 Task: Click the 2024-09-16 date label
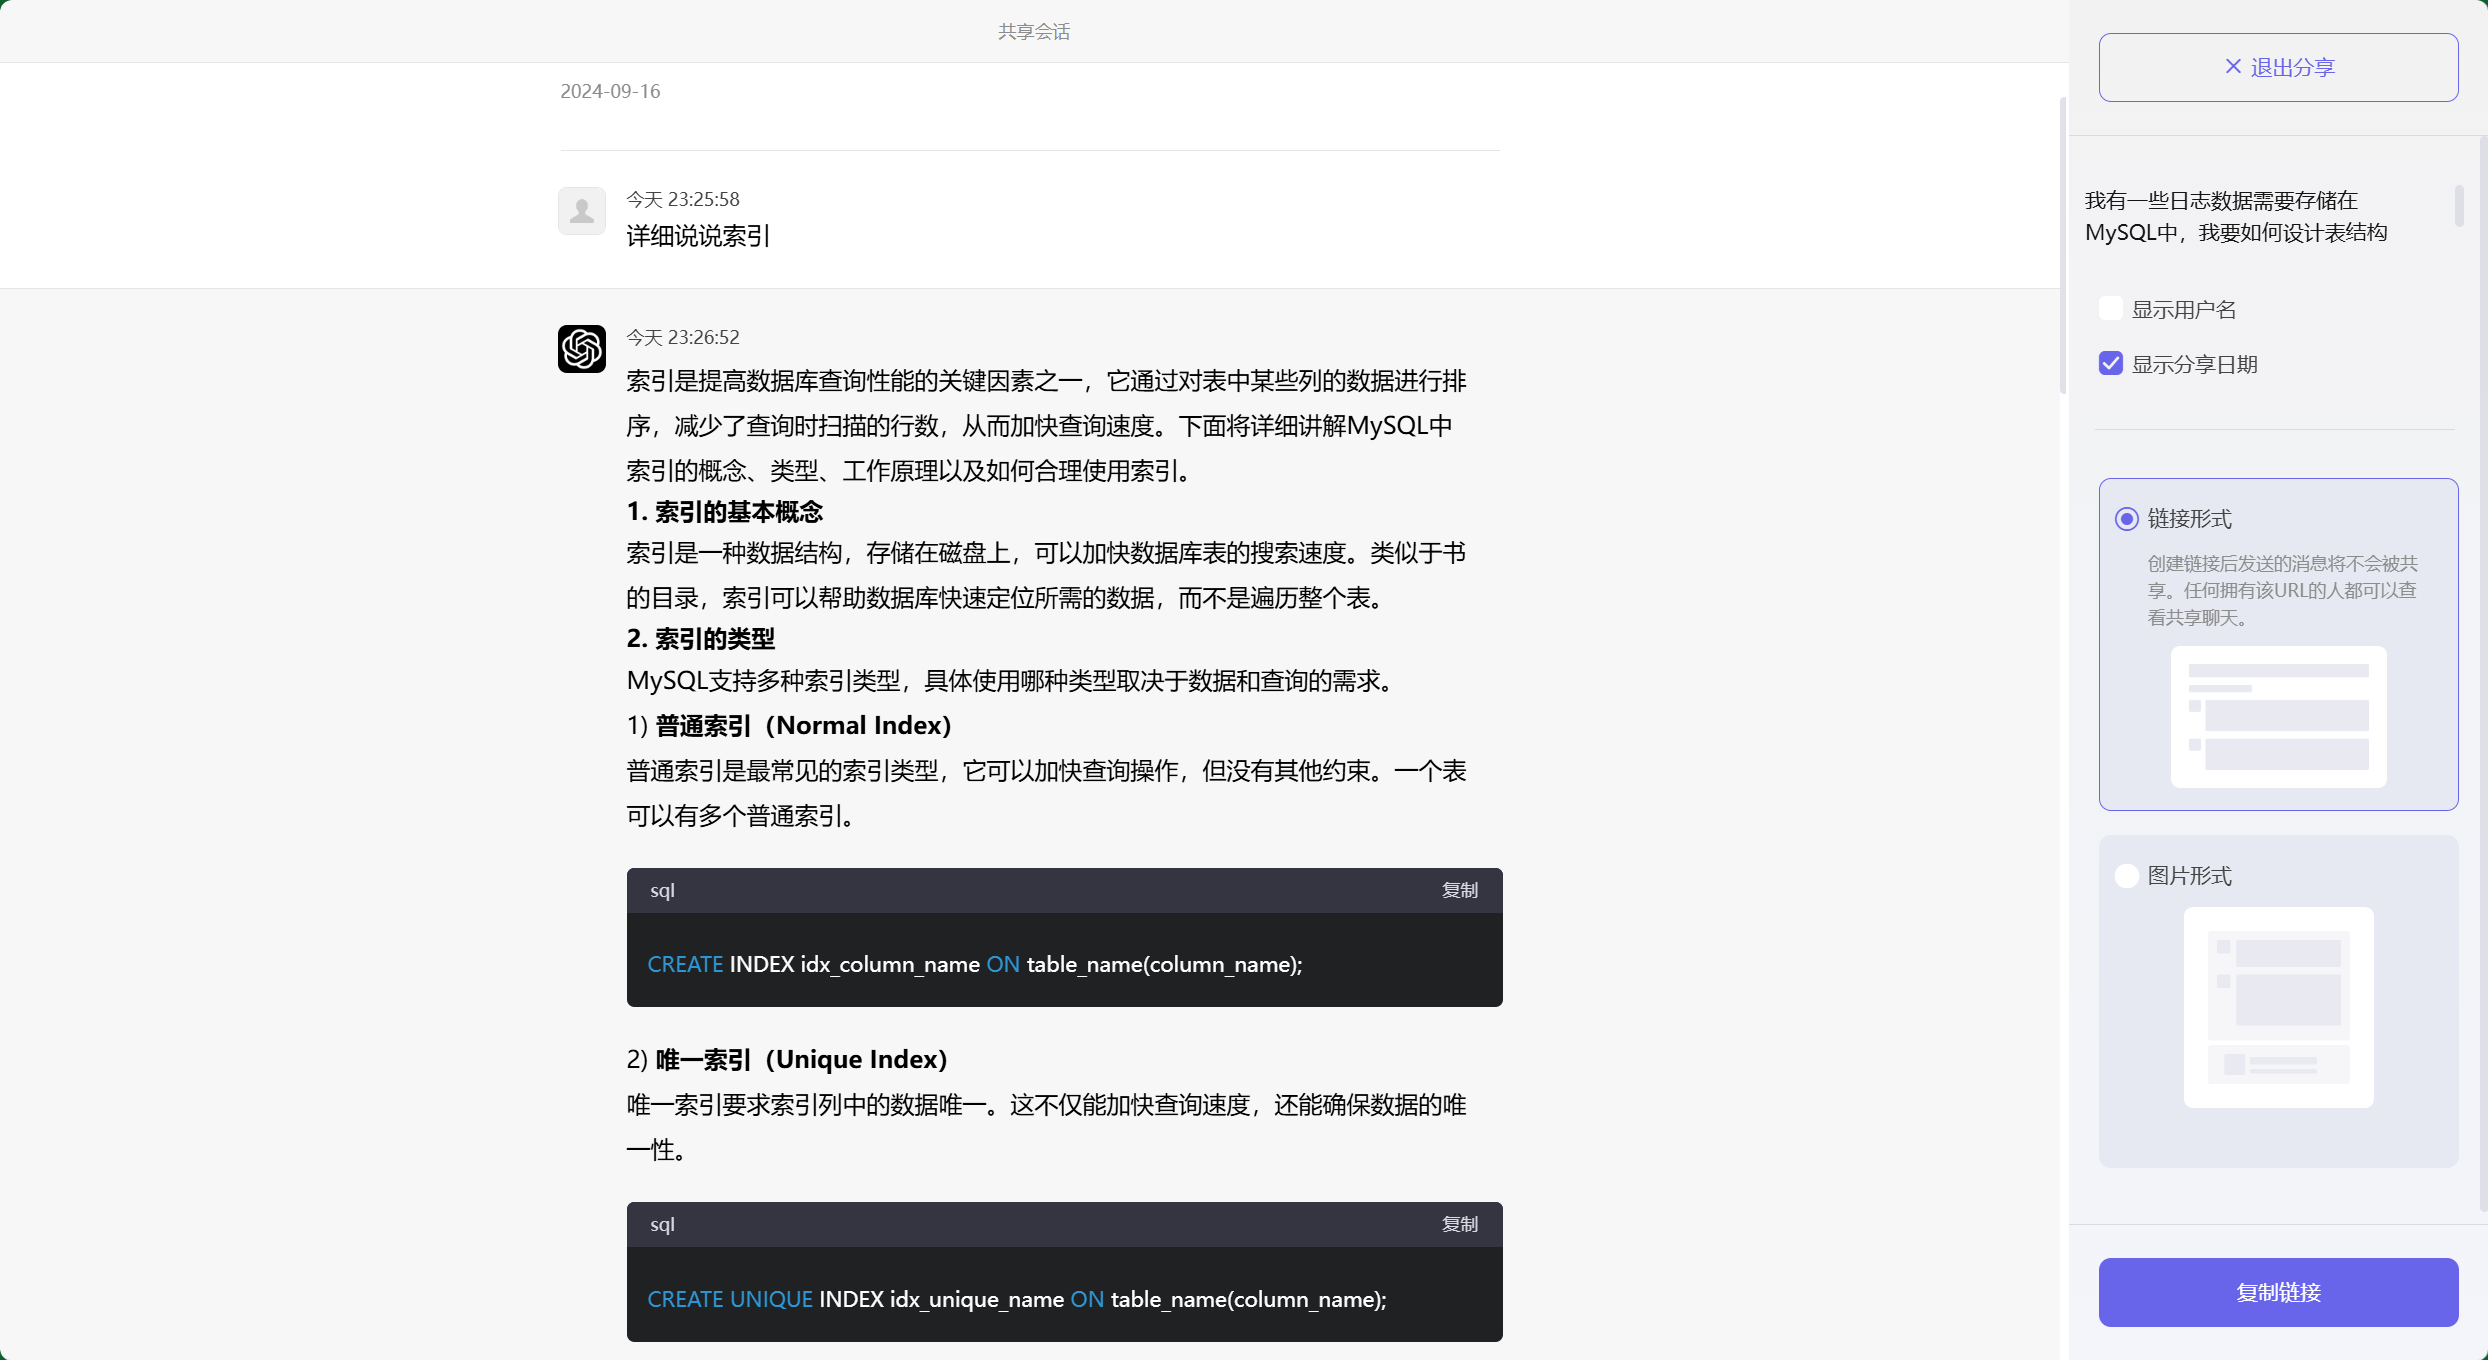pos(610,91)
